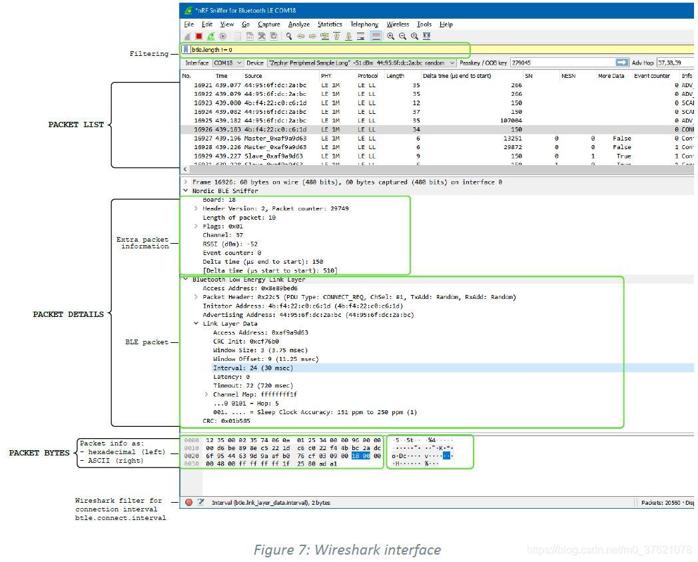Viewport: 698px width, 562px height.
Task: Select the 'Interval: 24 (30 msec)' row
Action: coord(453,368)
